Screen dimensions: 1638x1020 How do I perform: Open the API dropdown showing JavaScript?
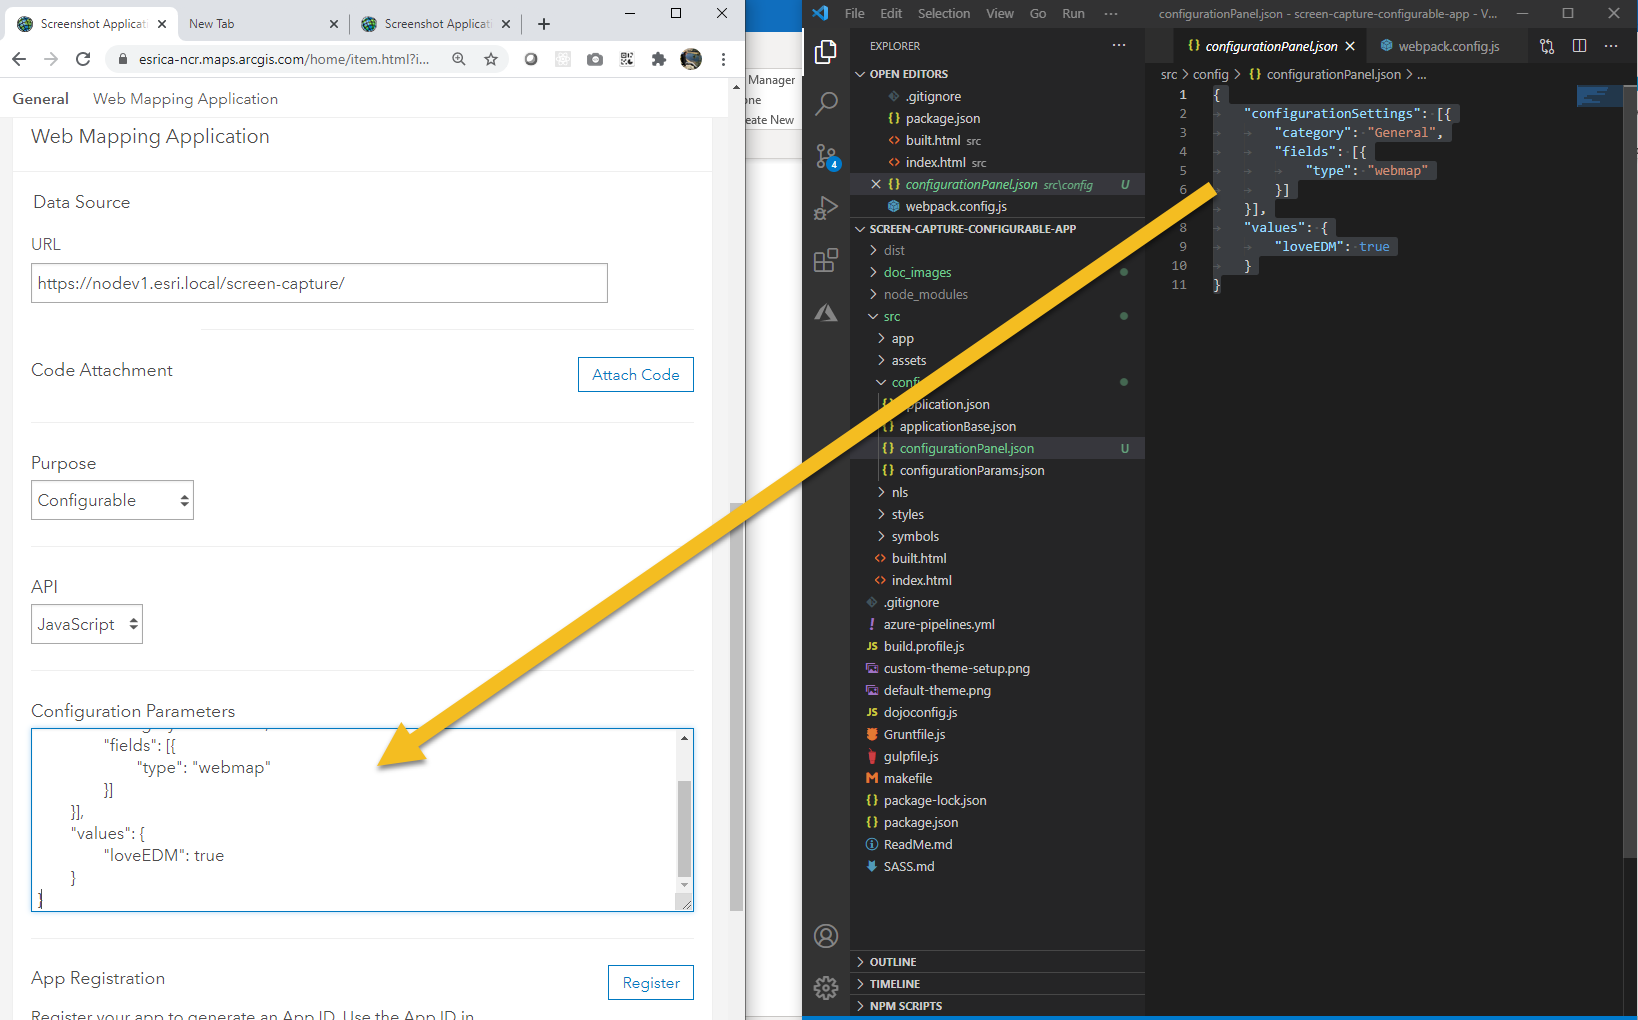87,624
